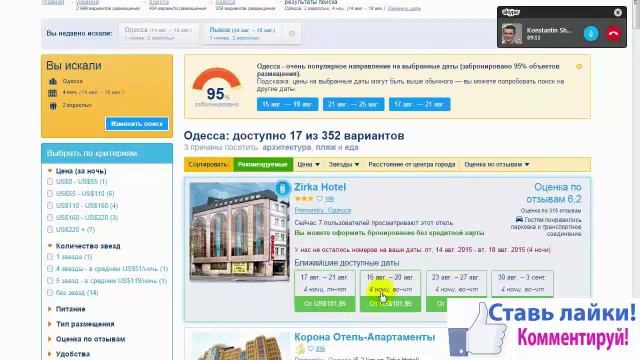Open Zirka Hotel page link
Viewport: 640px width, 360px height.
click(x=320, y=187)
